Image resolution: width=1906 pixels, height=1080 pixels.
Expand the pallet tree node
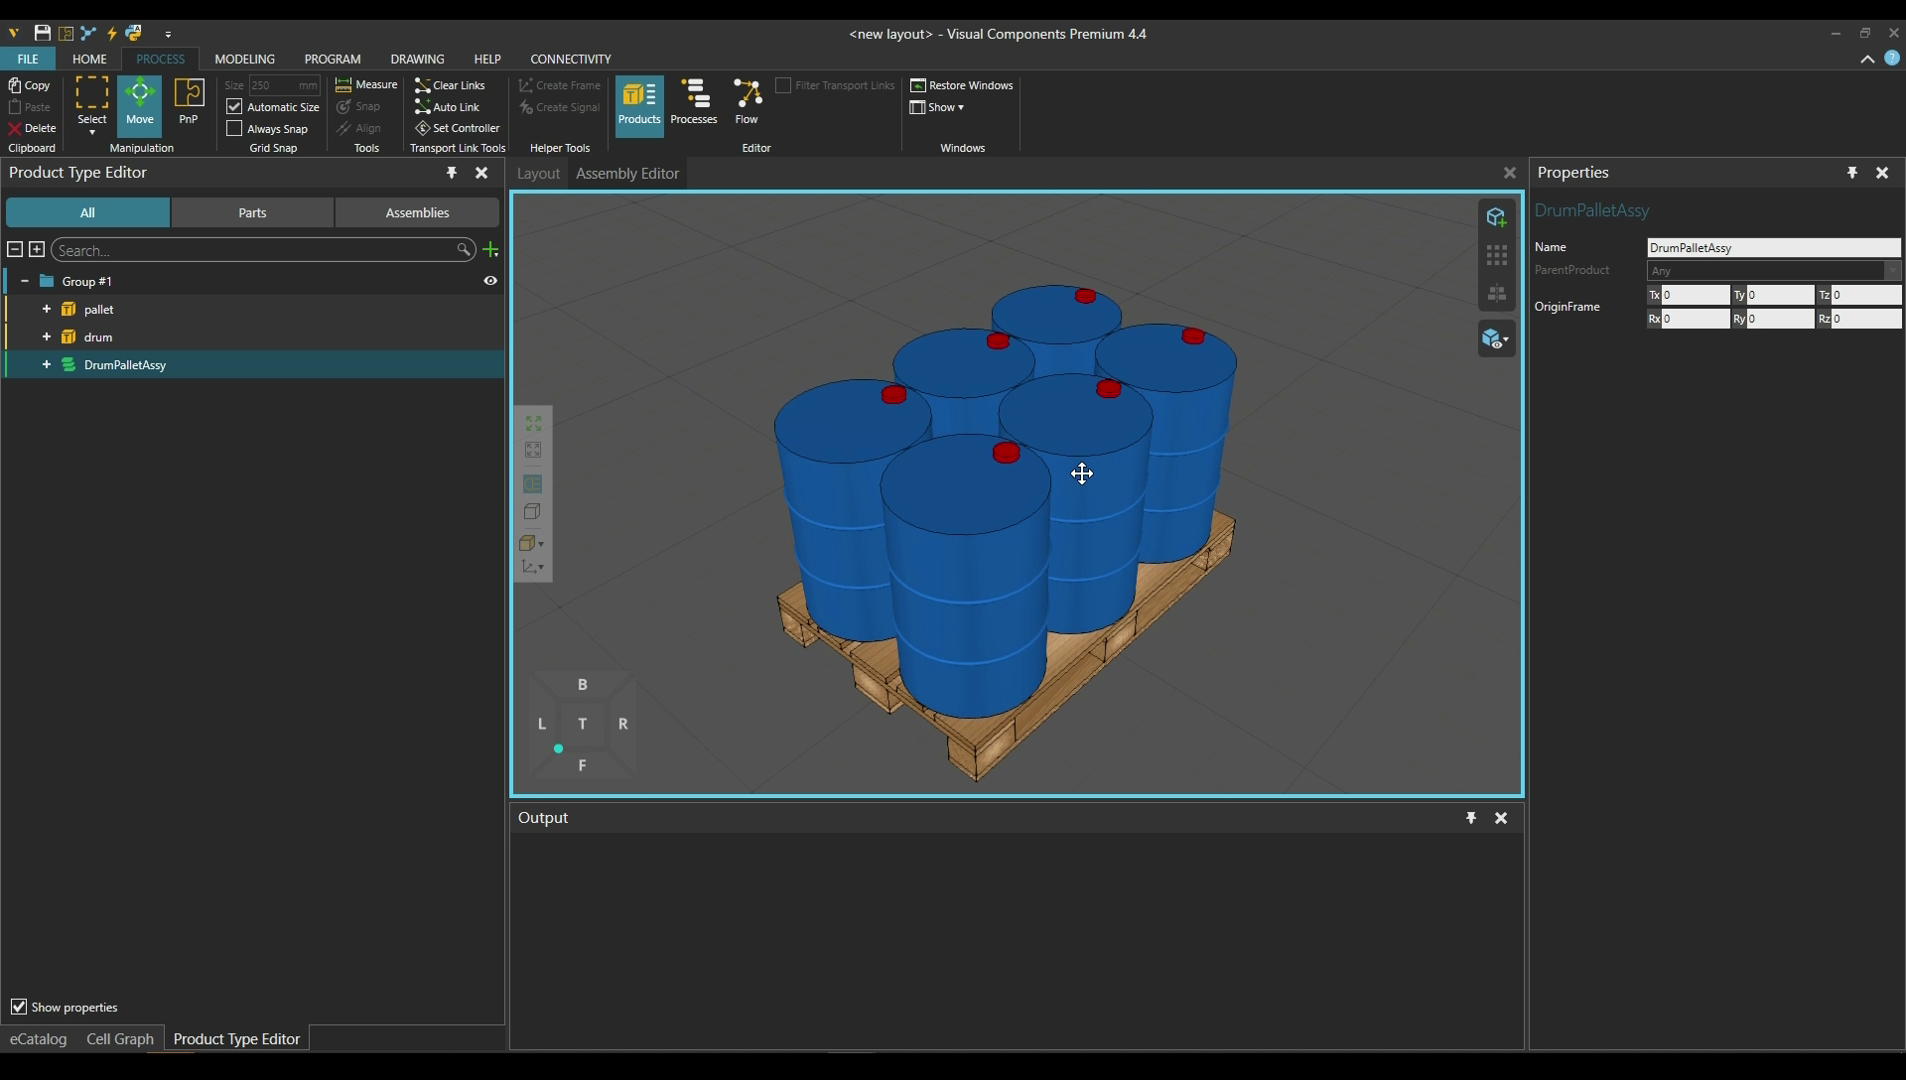46,309
